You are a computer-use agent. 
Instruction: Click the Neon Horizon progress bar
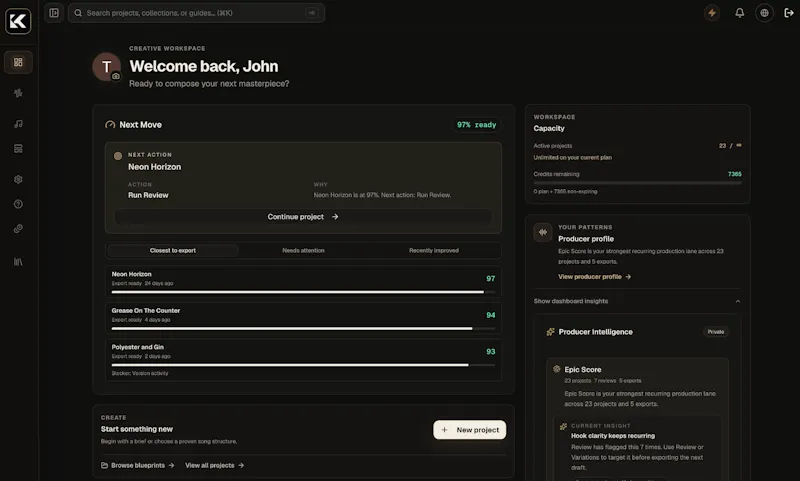(303, 292)
